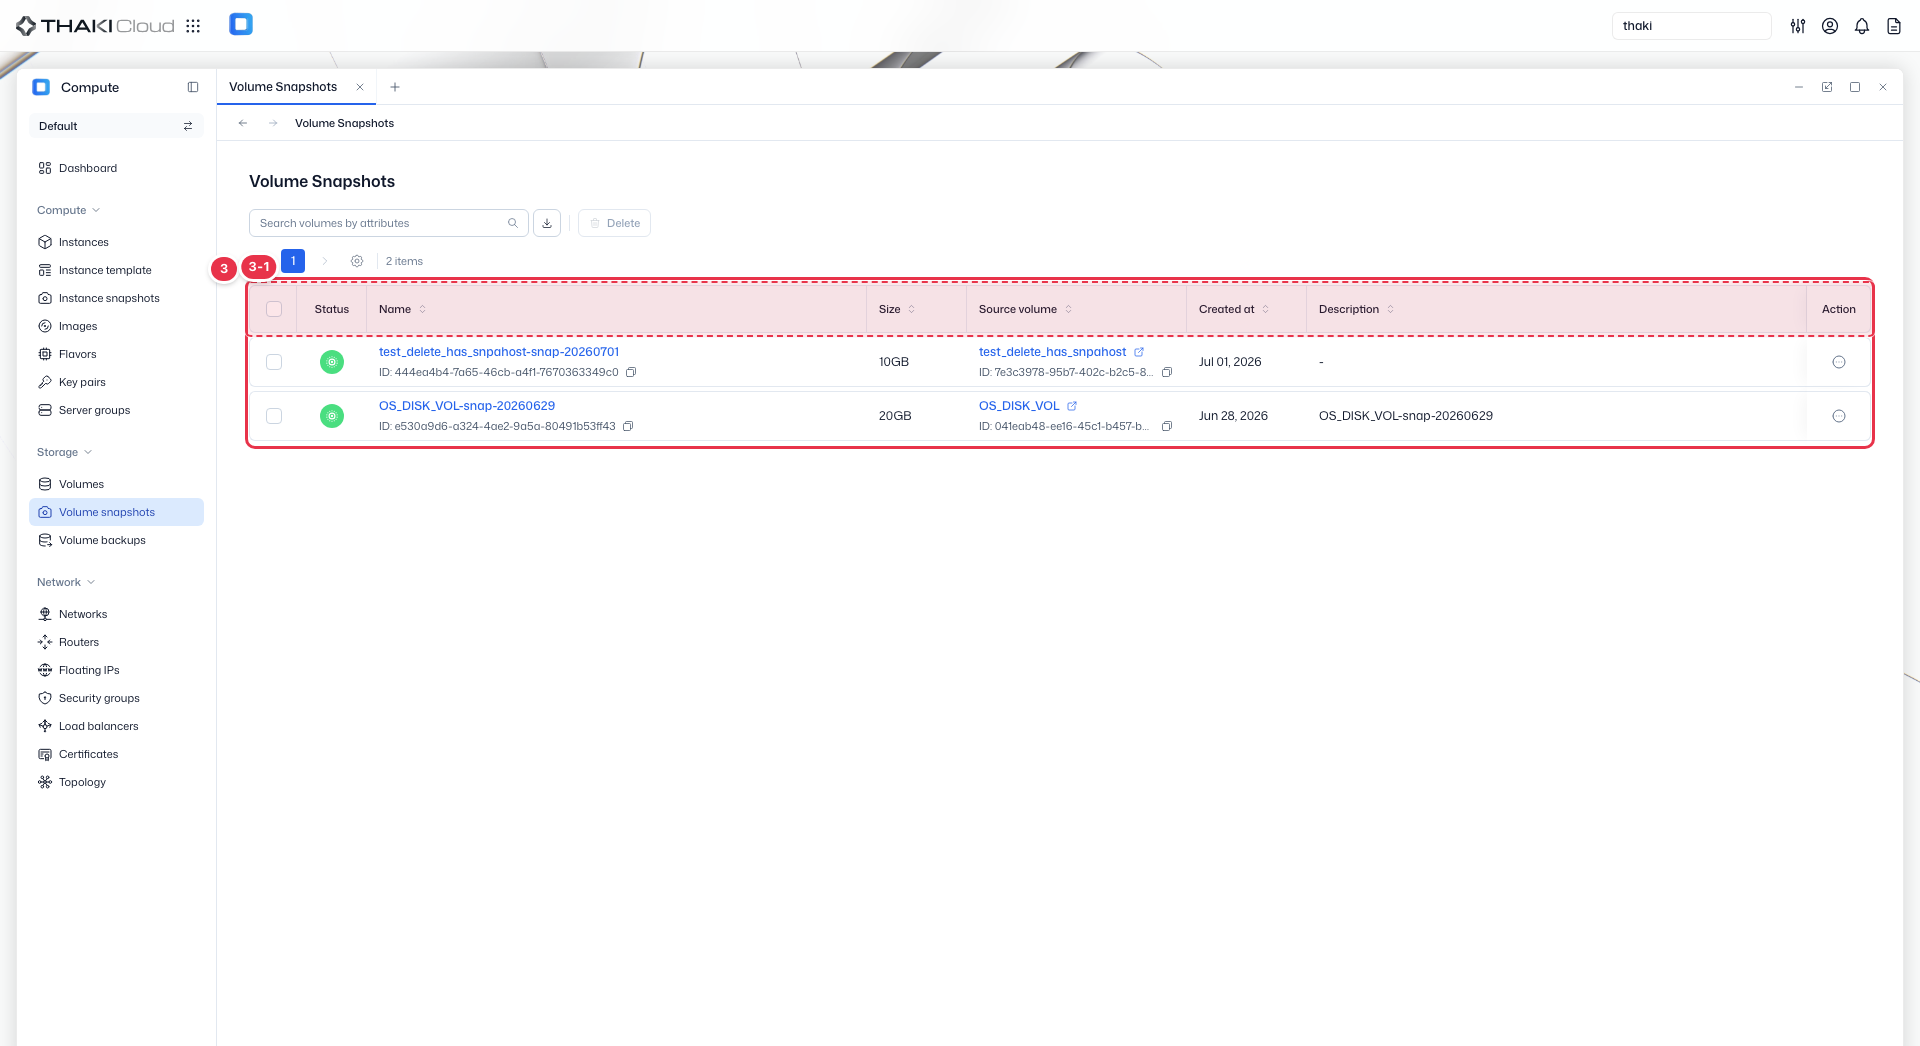The height and width of the screenshot is (1046, 1920).
Task: Open the OS_DISK_VOL-snap-20260629 snapshot link
Action: tap(467, 406)
